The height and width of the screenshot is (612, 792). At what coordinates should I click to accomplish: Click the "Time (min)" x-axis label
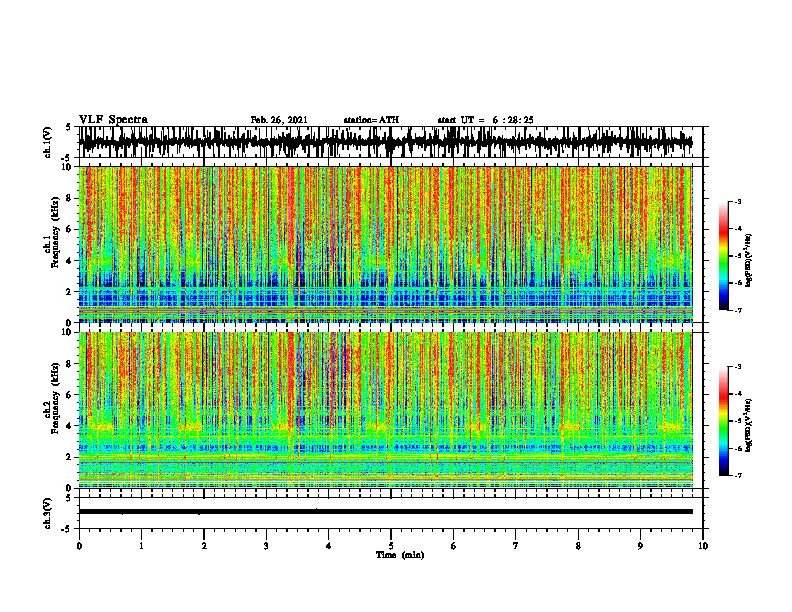point(400,555)
